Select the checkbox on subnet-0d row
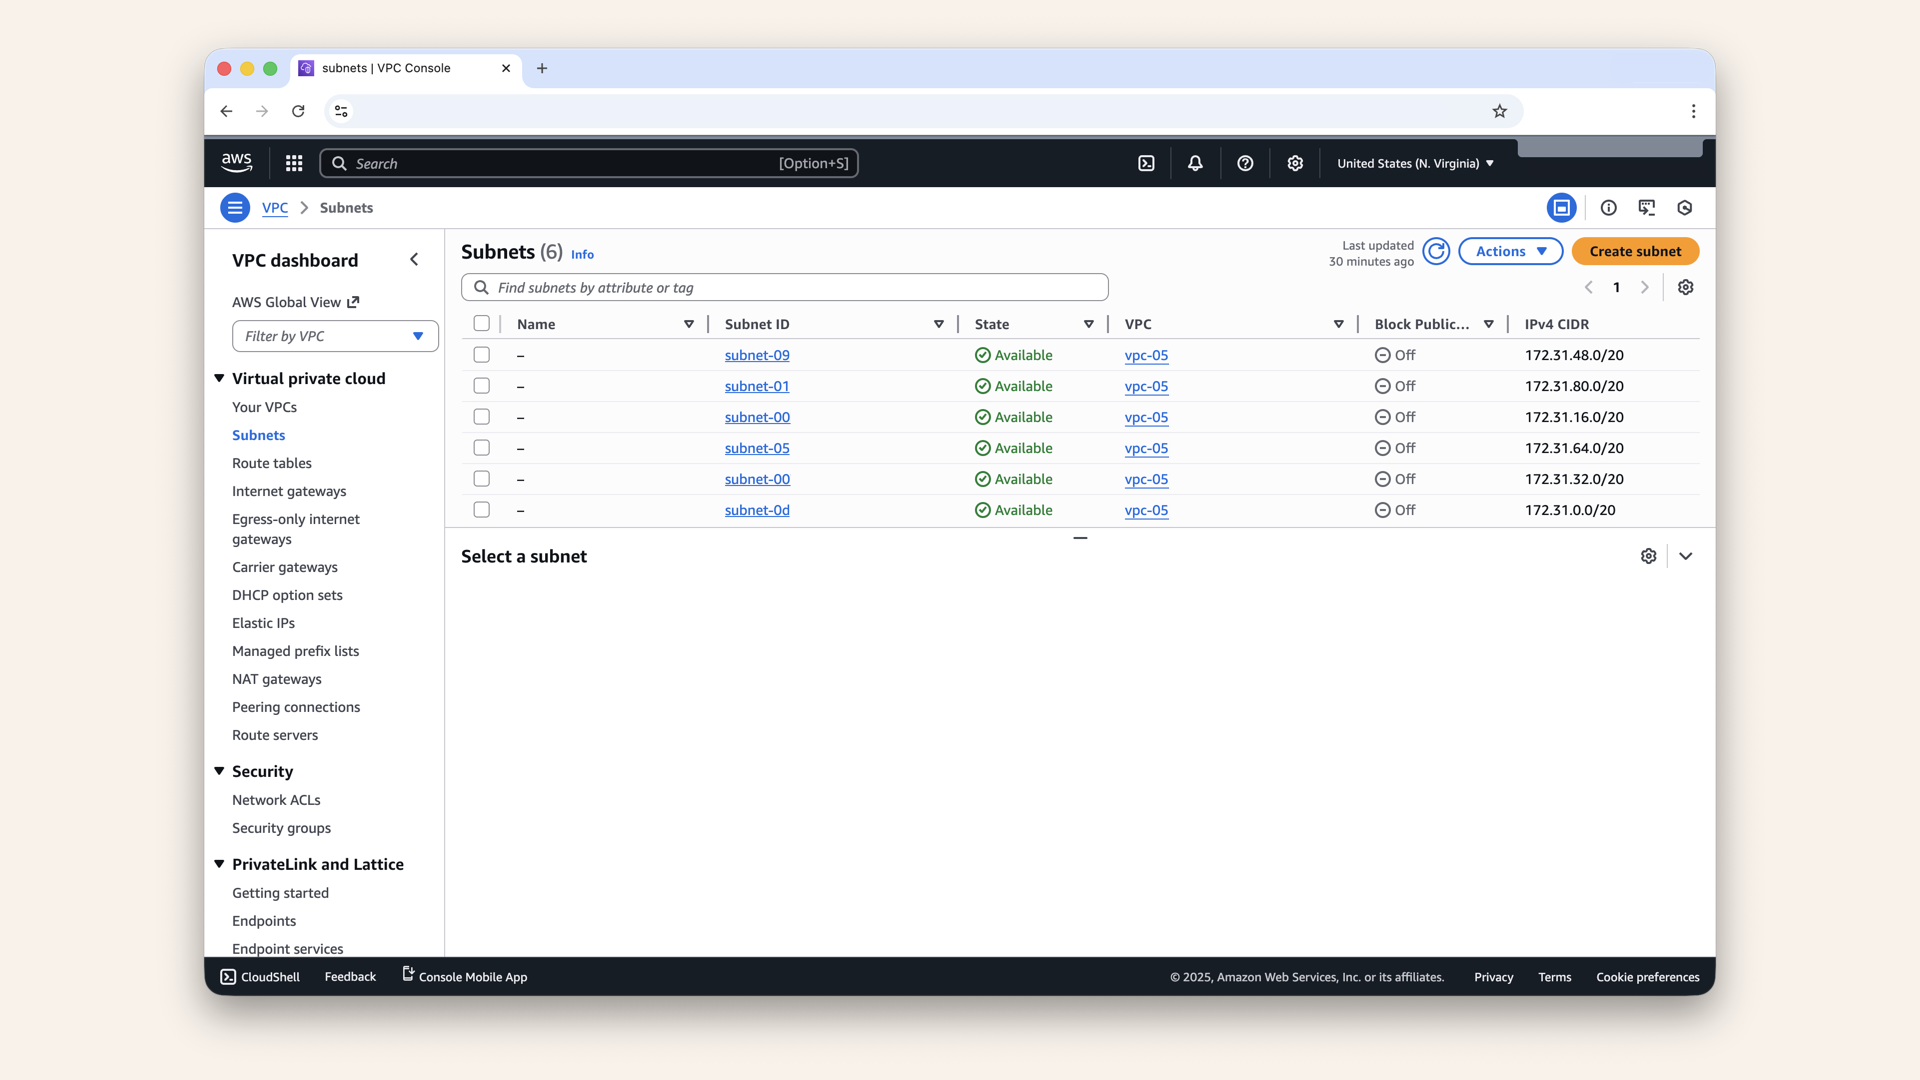The height and width of the screenshot is (1080, 1920). pos(481,510)
